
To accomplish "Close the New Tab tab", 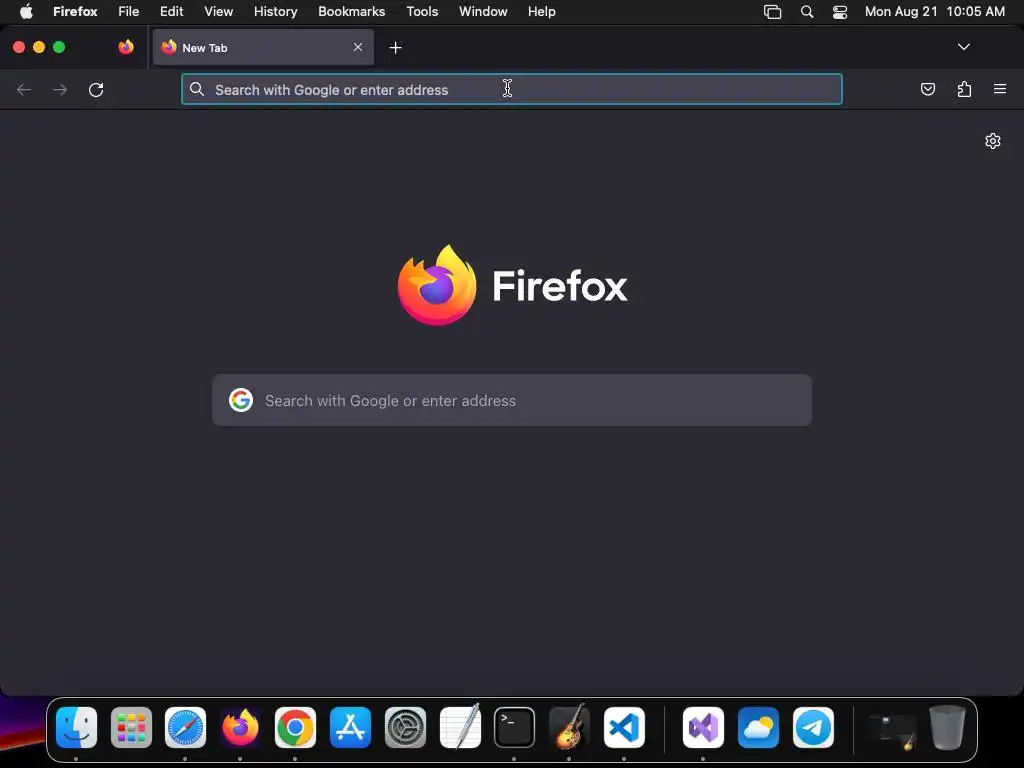I will (358, 47).
